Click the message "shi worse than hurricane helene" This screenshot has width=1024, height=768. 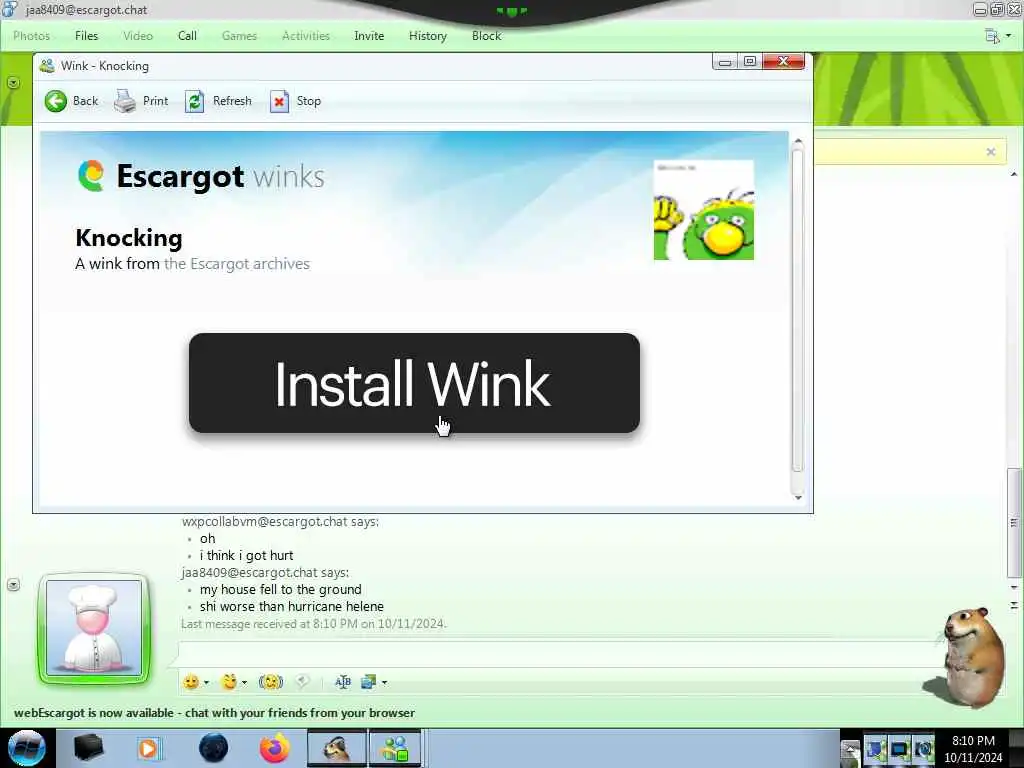click(x=291, y=607)
